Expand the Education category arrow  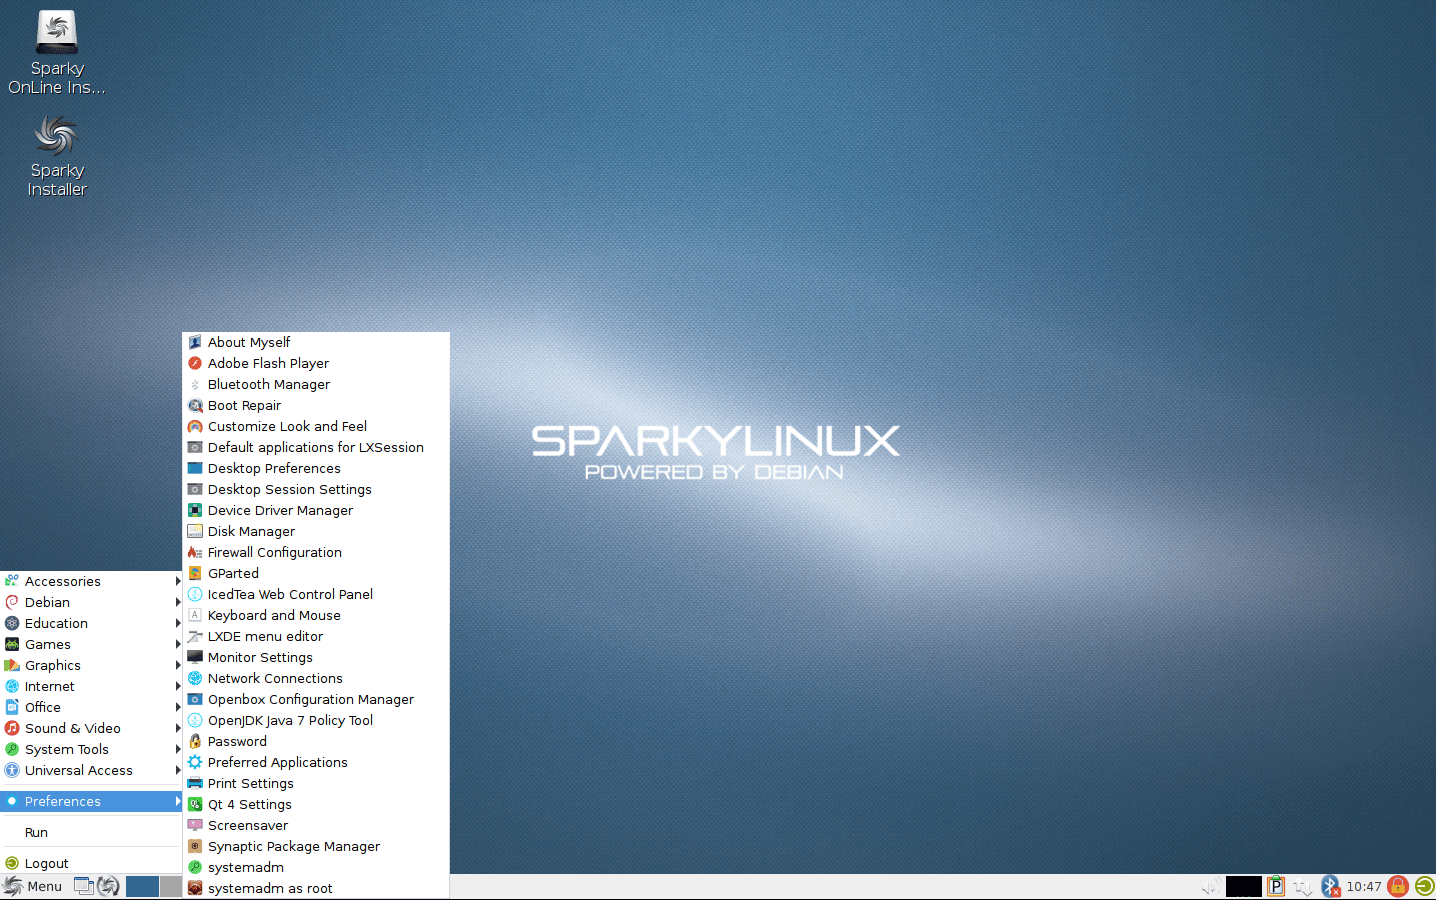(178, 623)
